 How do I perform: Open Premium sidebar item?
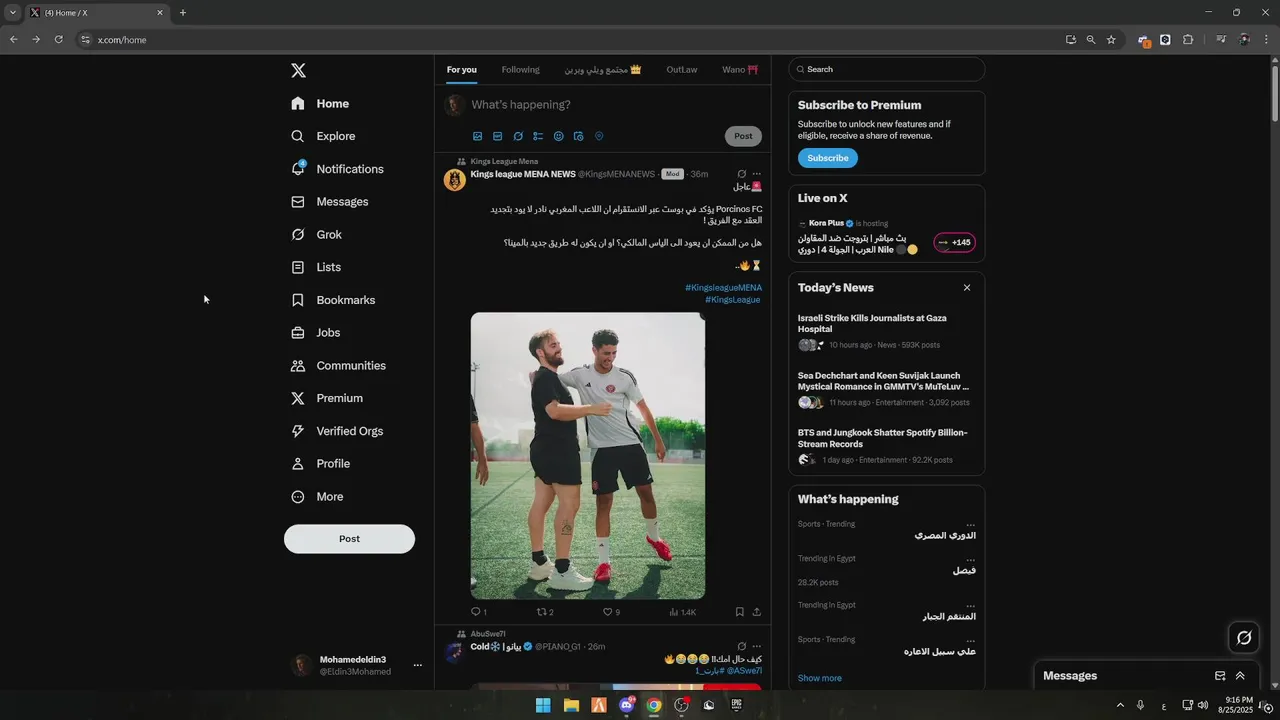click(x=327, y=398)
